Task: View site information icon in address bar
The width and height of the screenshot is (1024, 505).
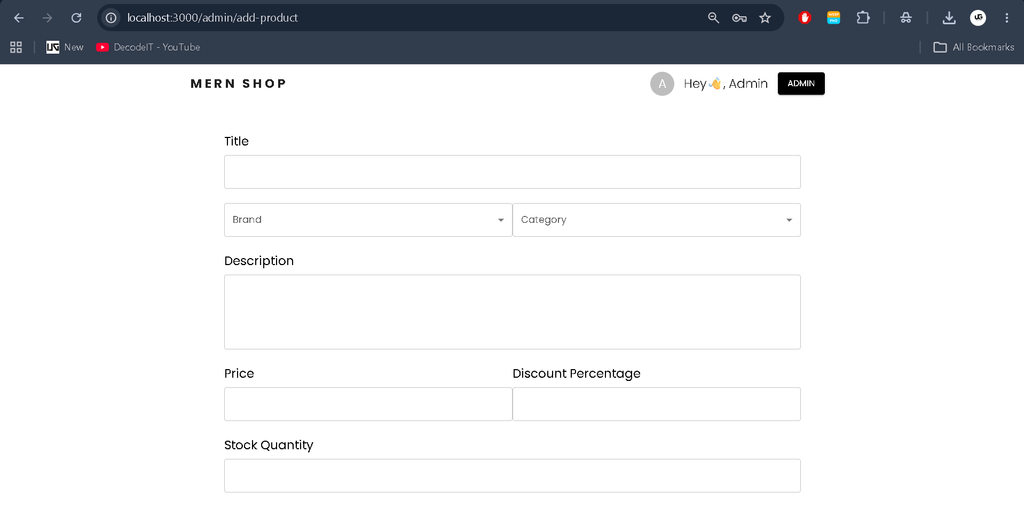Action: (111, 18)
